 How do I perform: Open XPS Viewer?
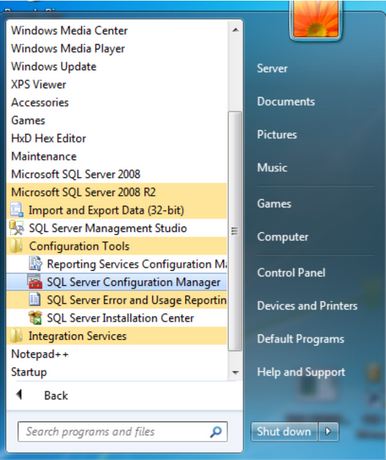click(38, 85)
